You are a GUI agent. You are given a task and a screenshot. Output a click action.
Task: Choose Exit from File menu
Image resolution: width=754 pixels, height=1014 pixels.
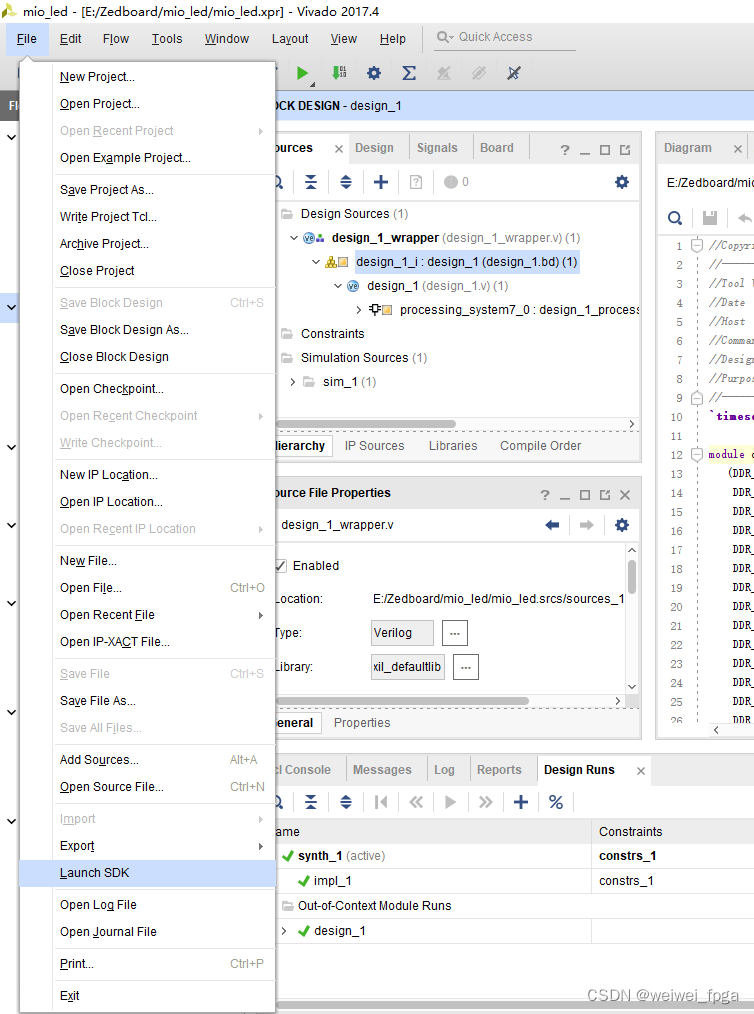pyautogui.click(x=148, y=996)
